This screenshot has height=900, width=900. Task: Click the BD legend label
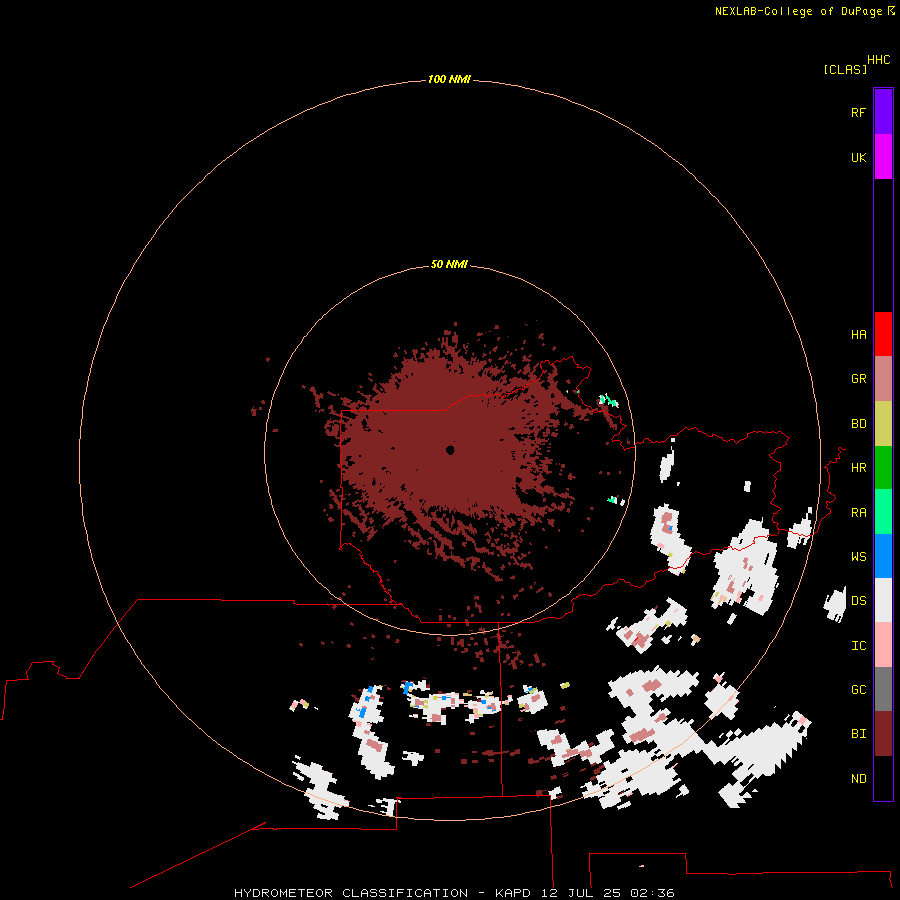click(x=858, y=424)
